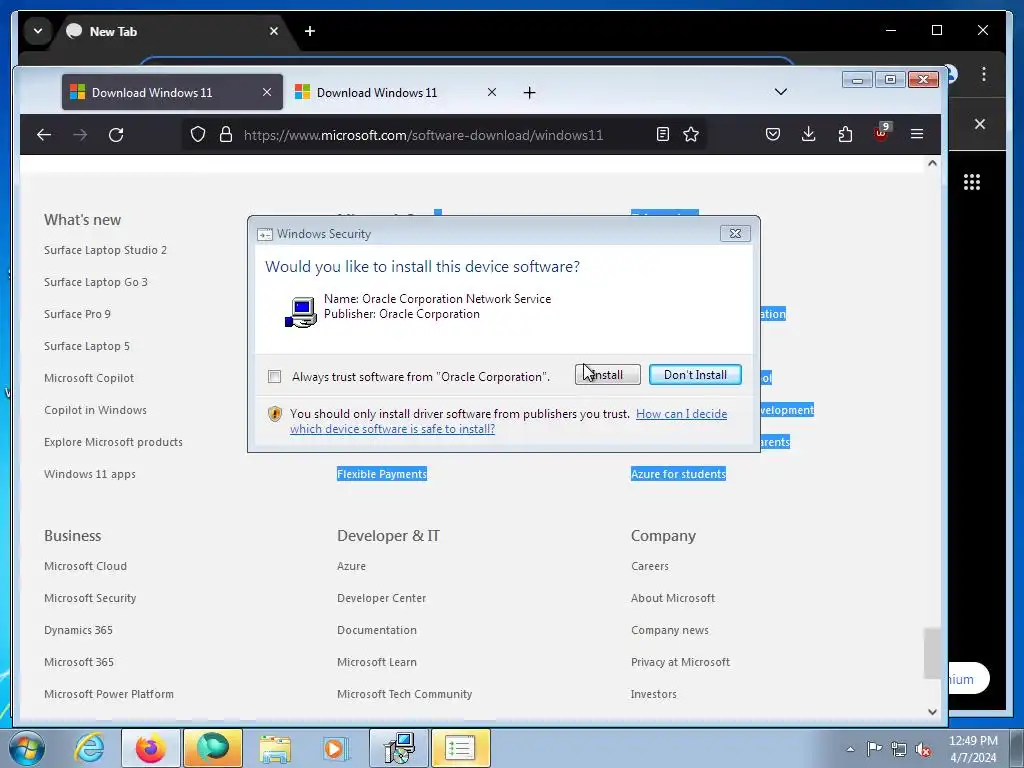Open the Firefox hamburger menu
The height and width of the screenshot is (768, 1024).
[x=917, y=135]
